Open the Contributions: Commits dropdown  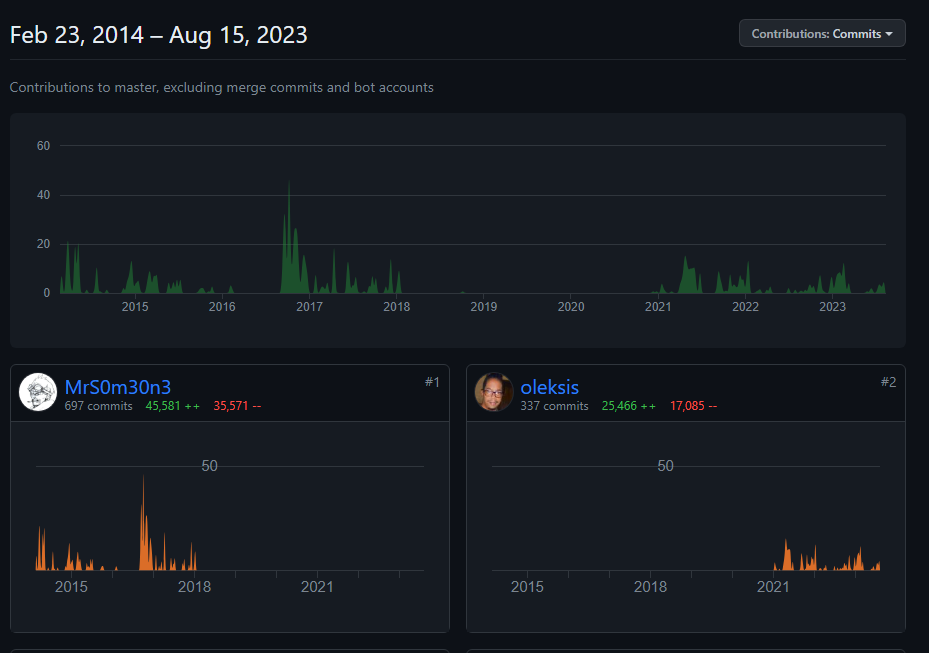(822, 34)
